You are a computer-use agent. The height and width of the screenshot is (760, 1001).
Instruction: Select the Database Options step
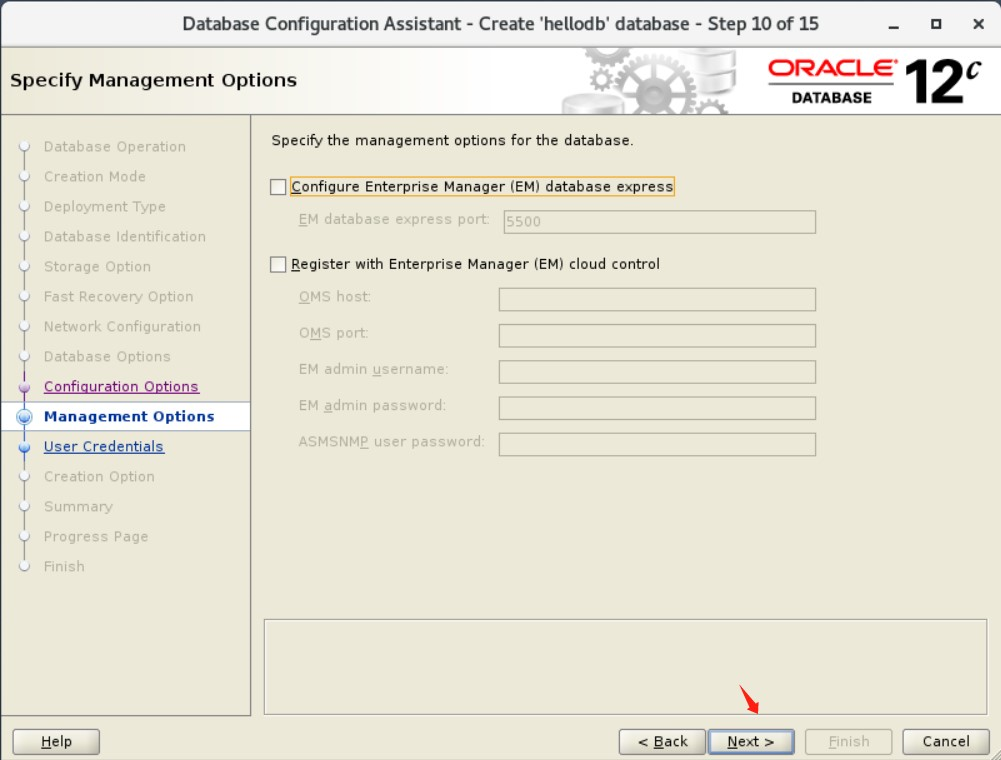tap(107, 356)
